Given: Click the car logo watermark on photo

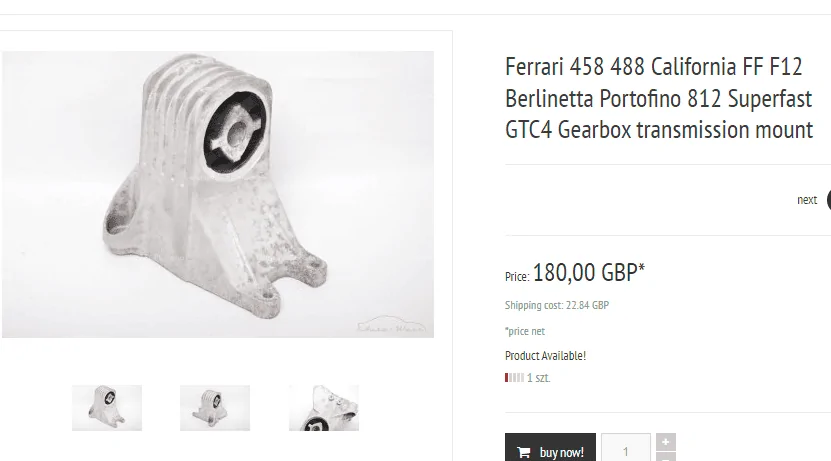Looking at the screenshot, I should point(391,325).
